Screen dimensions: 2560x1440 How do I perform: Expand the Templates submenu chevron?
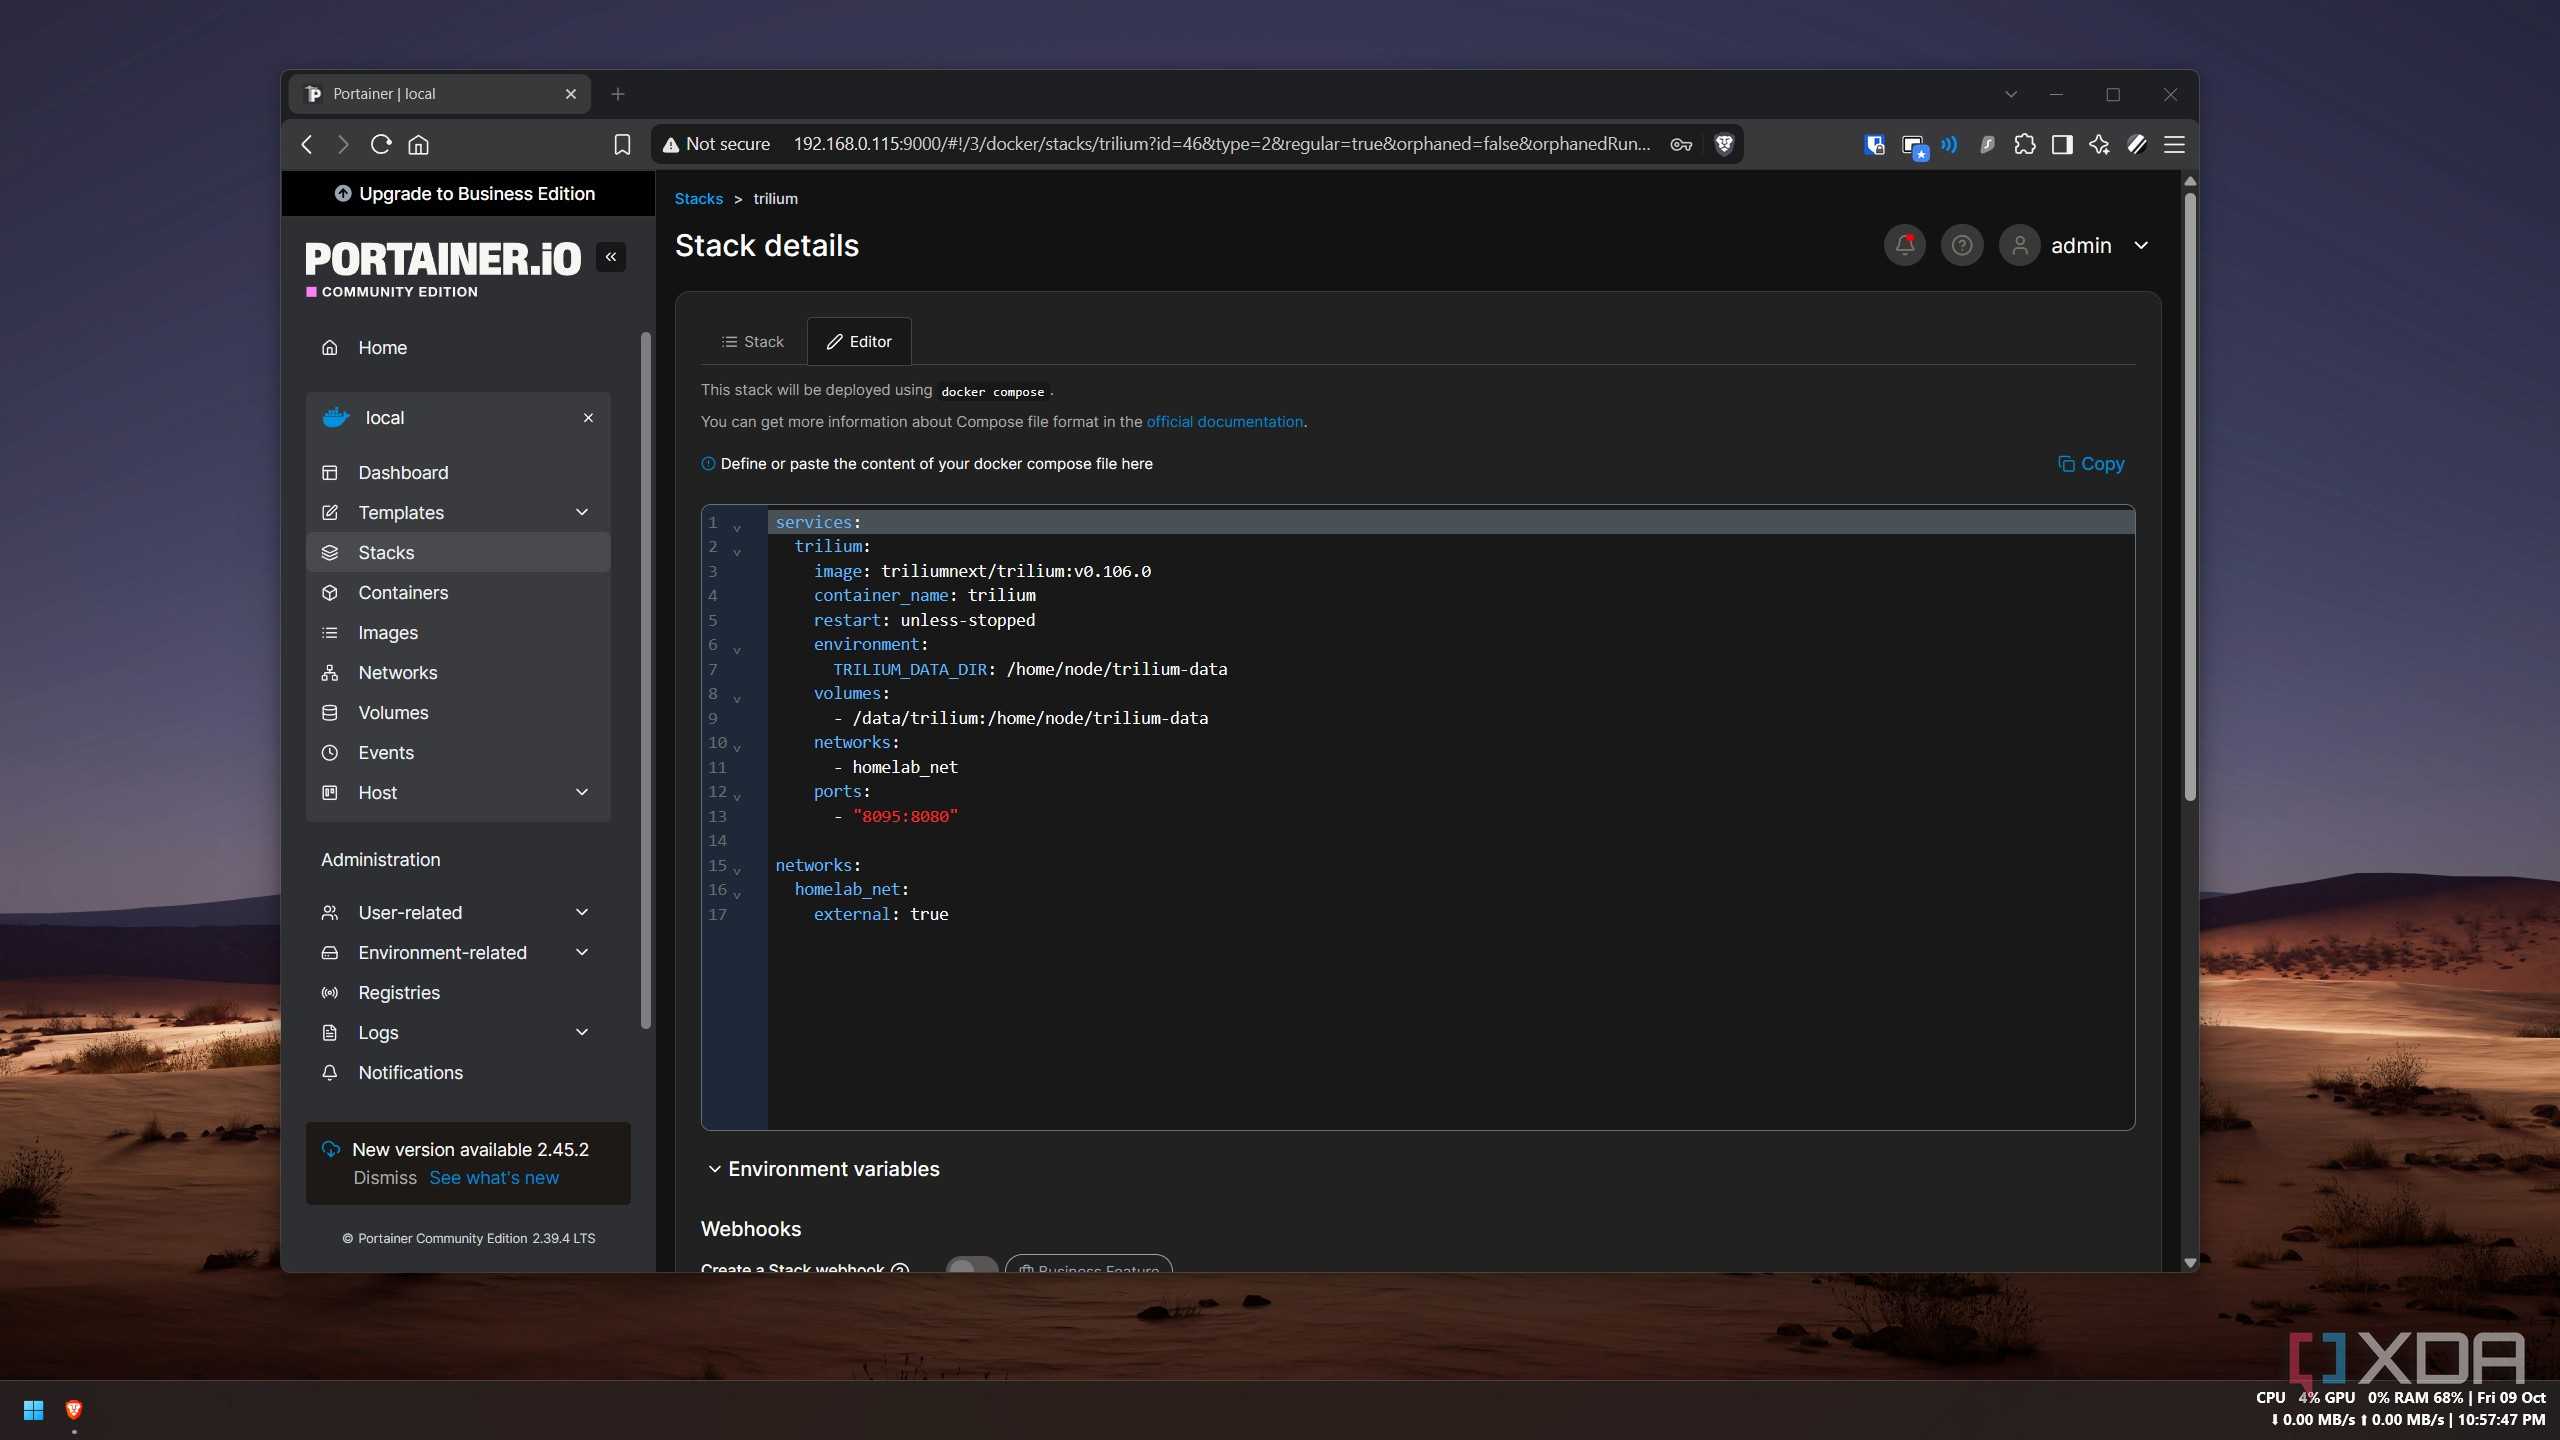point(582,512)
